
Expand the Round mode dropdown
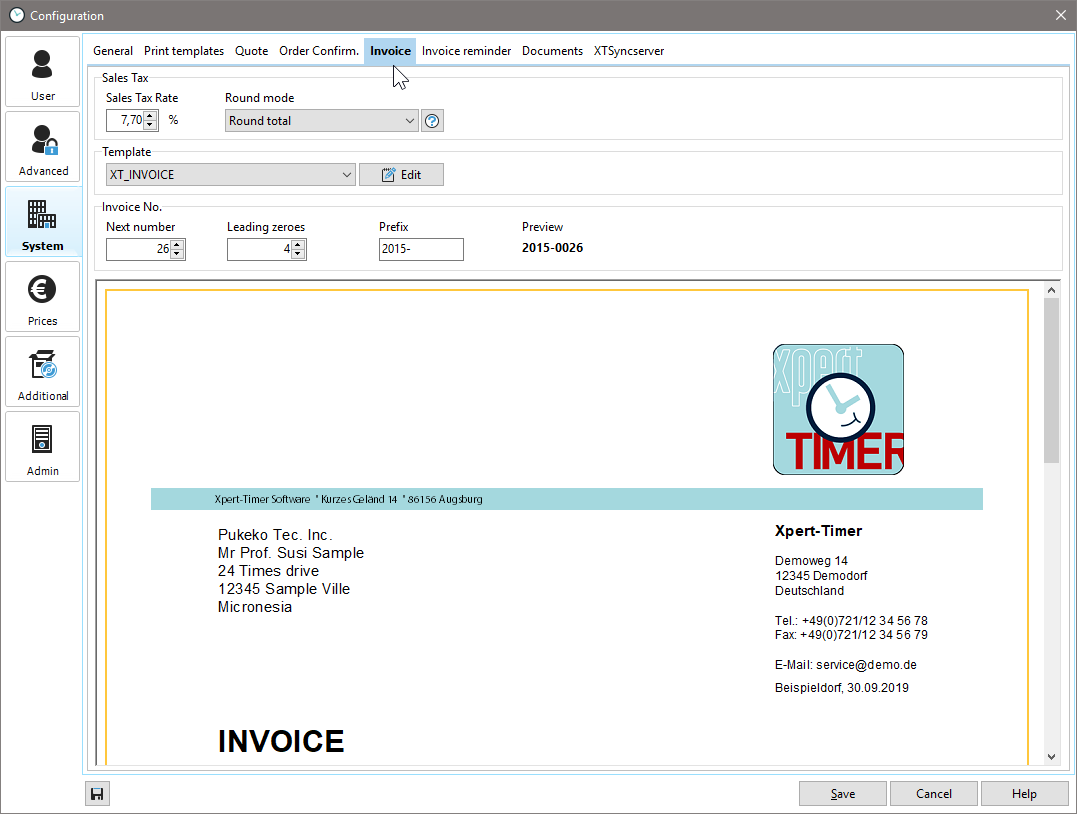click(x=409, y=121)
